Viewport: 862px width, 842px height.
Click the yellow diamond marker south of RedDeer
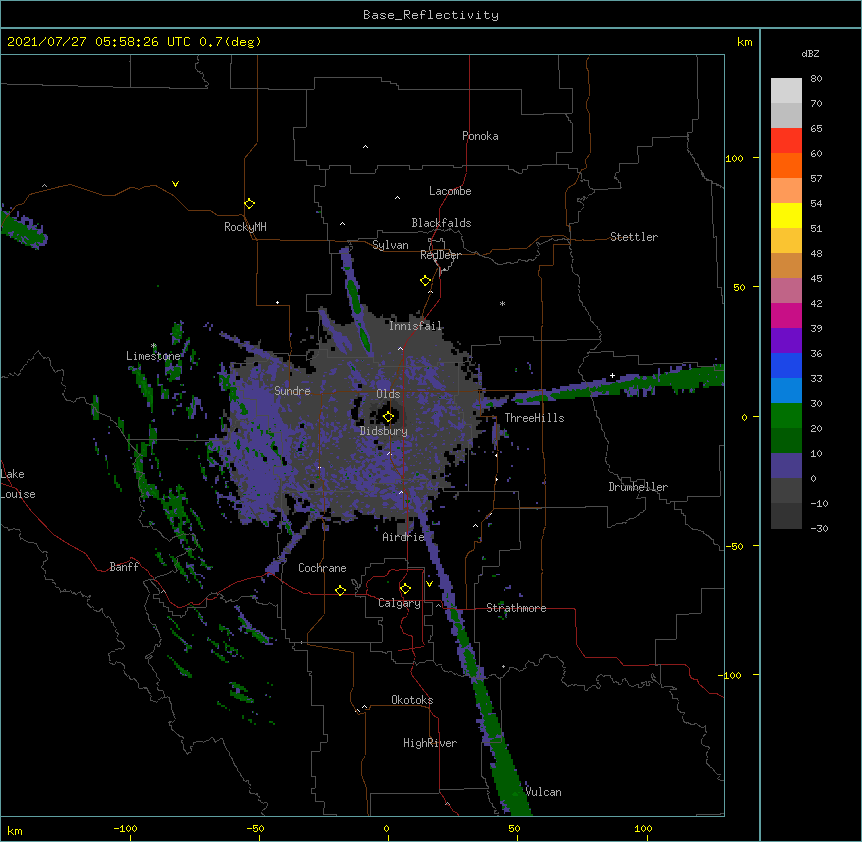pyautogui.click(x=426, y=281)
